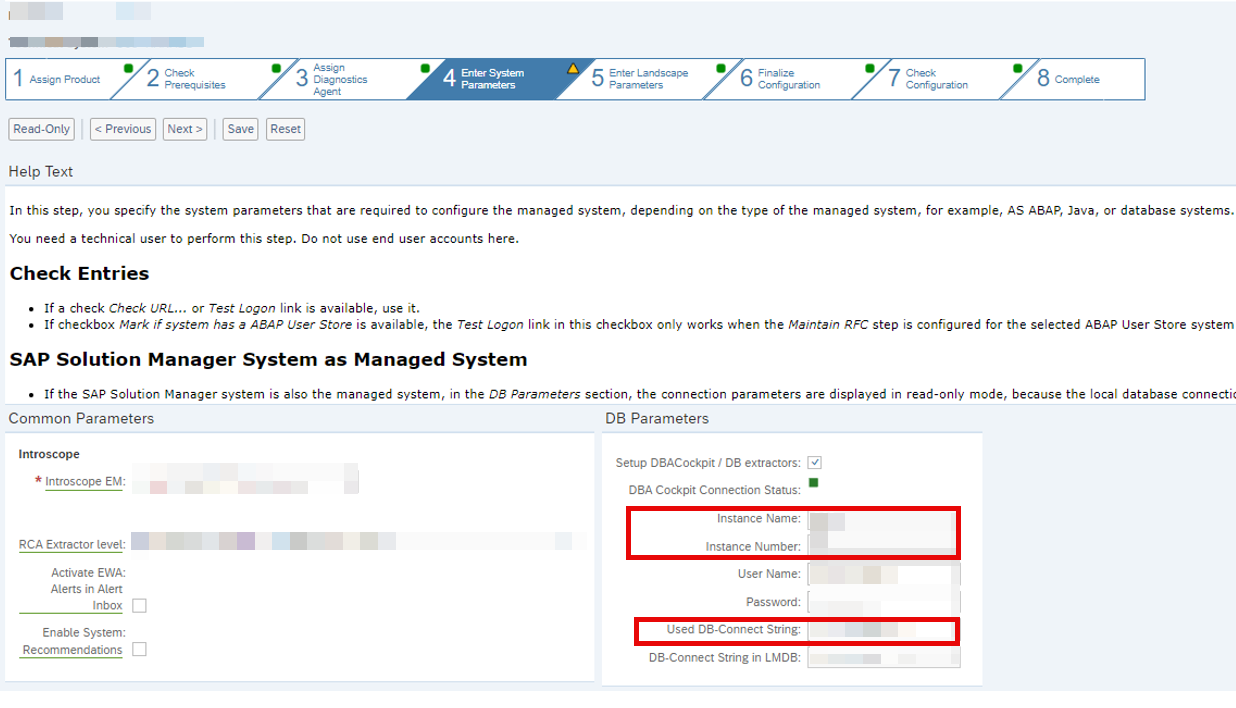Enable the System Recommendations checkbox
1236x708 pixels.
140,650
